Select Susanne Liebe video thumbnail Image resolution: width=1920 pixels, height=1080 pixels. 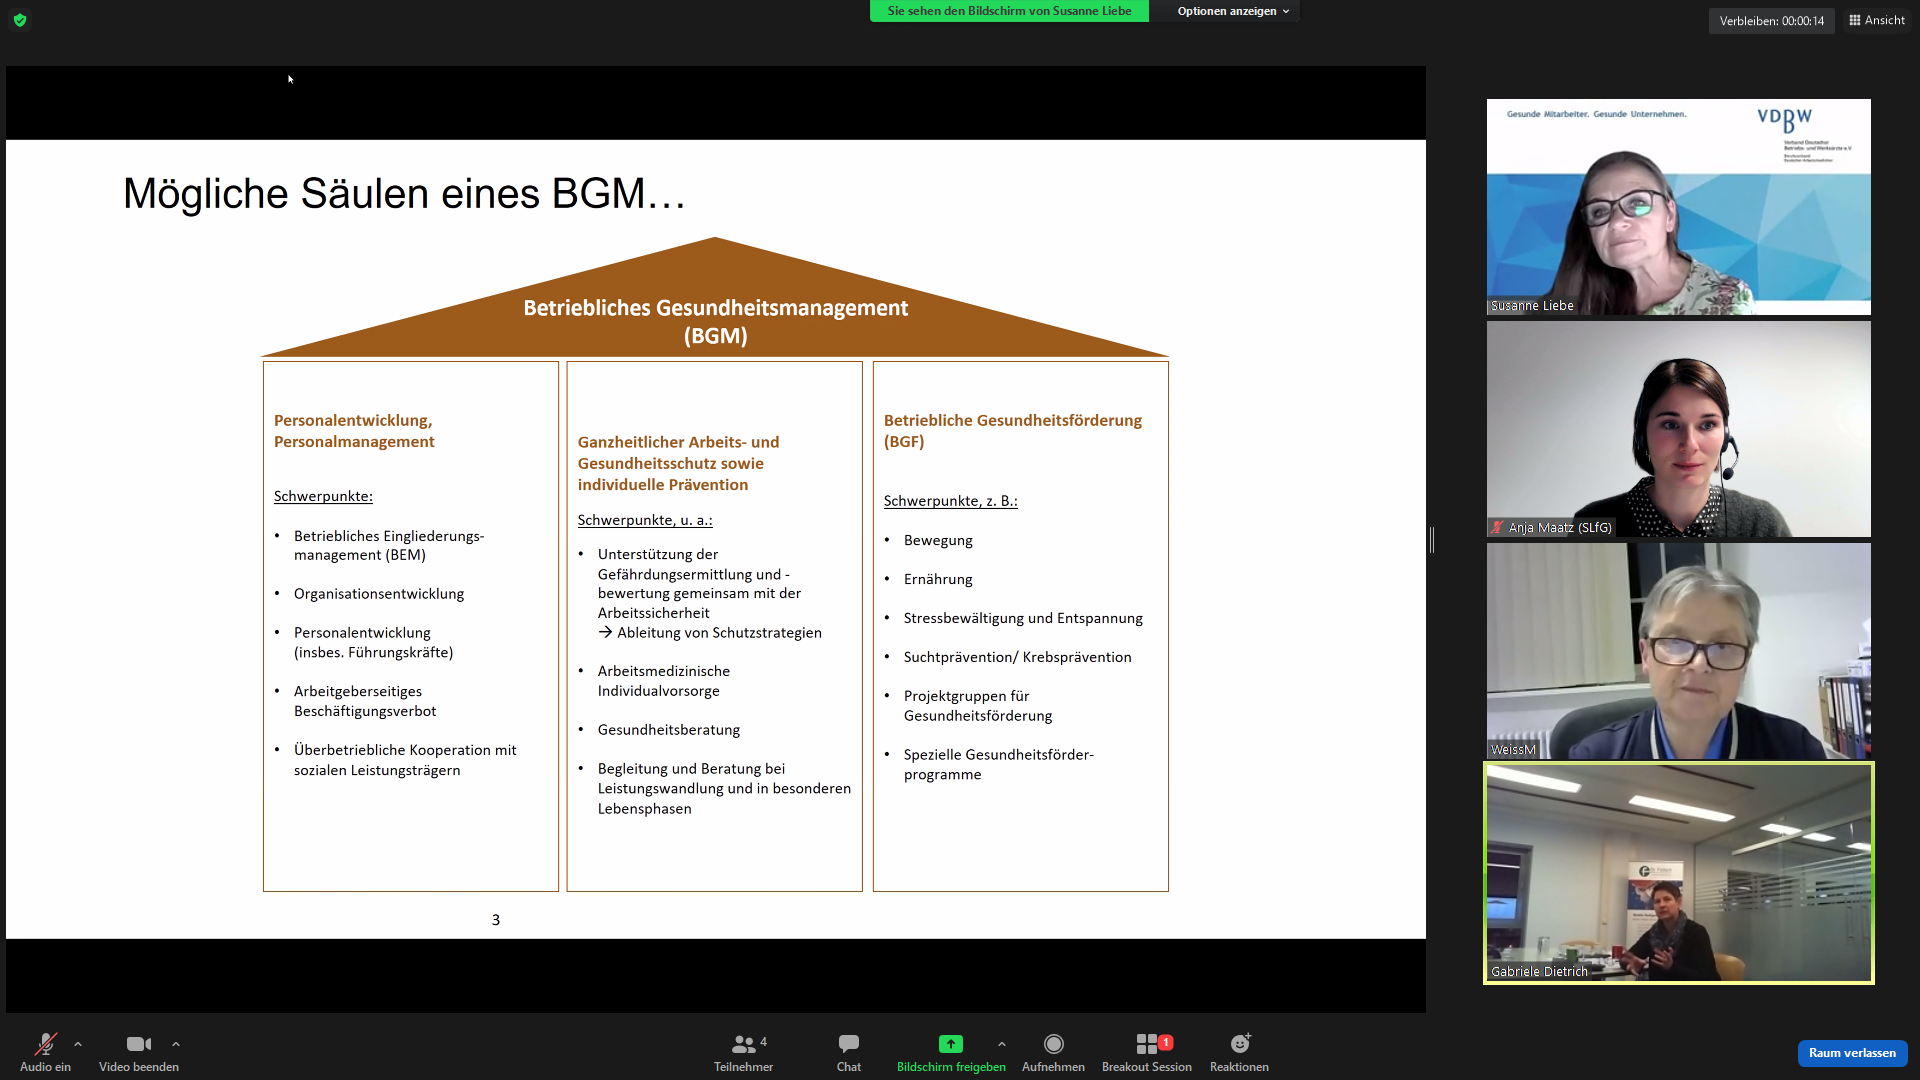(1678, 207)
